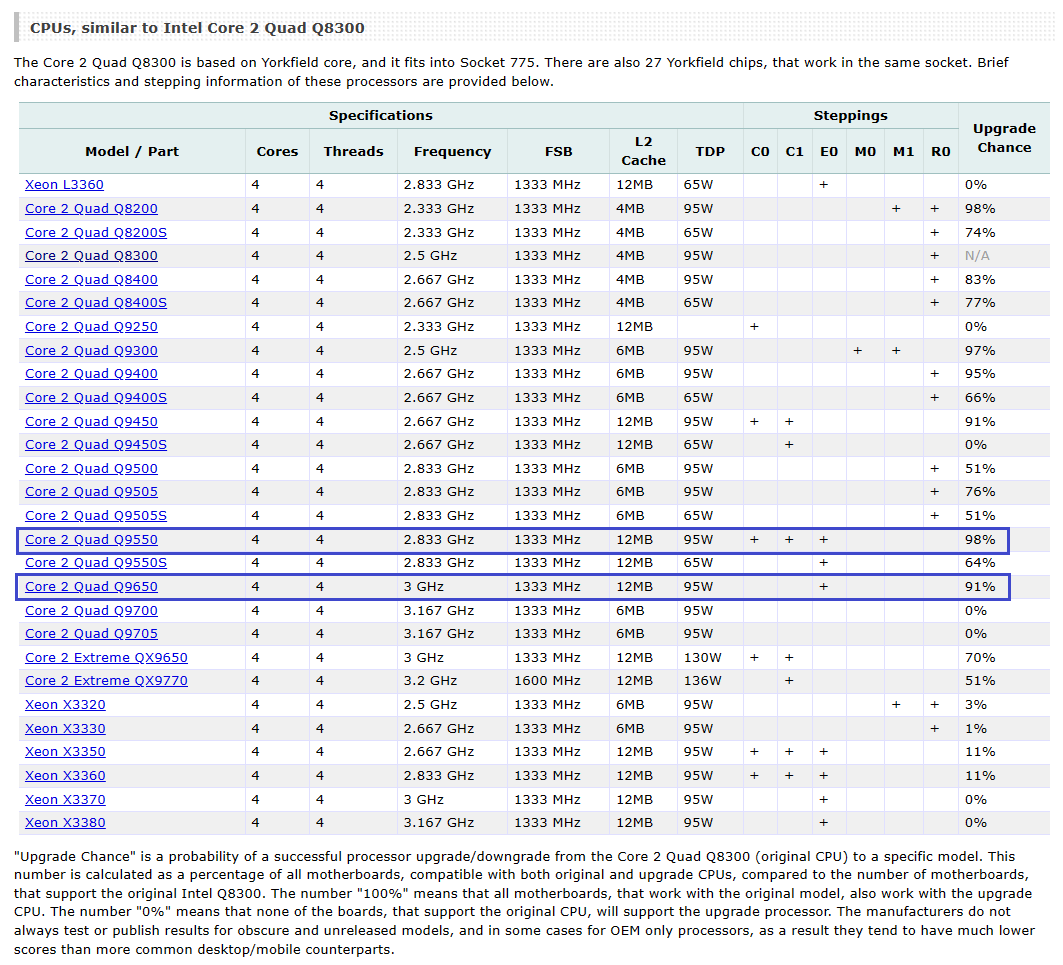Screen dimensions: 1063x965
Task: Click the TDP column header
Action: pos(710,151)
